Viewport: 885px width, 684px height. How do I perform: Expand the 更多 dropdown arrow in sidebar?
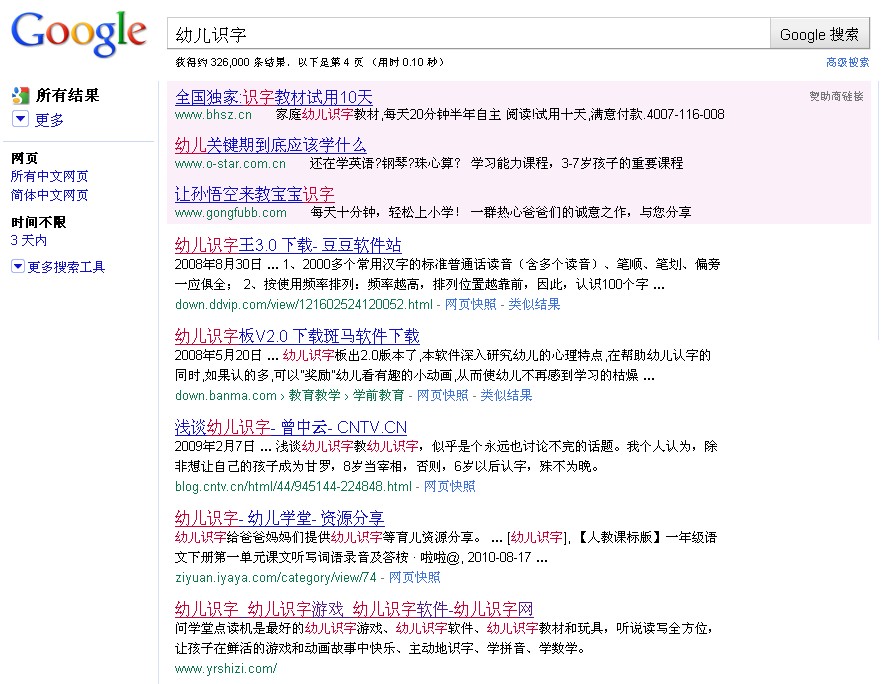(x=20, y=119)
